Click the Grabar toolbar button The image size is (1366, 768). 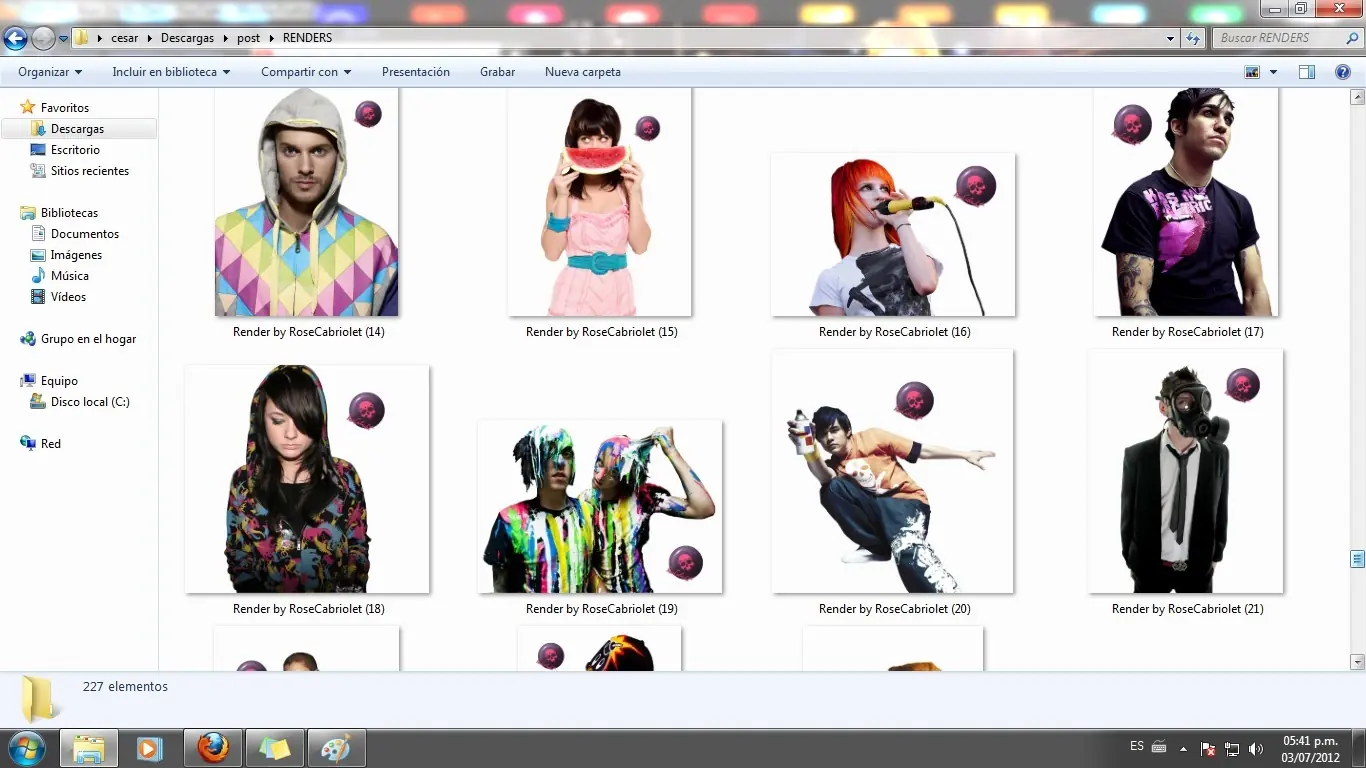point(497,72)
